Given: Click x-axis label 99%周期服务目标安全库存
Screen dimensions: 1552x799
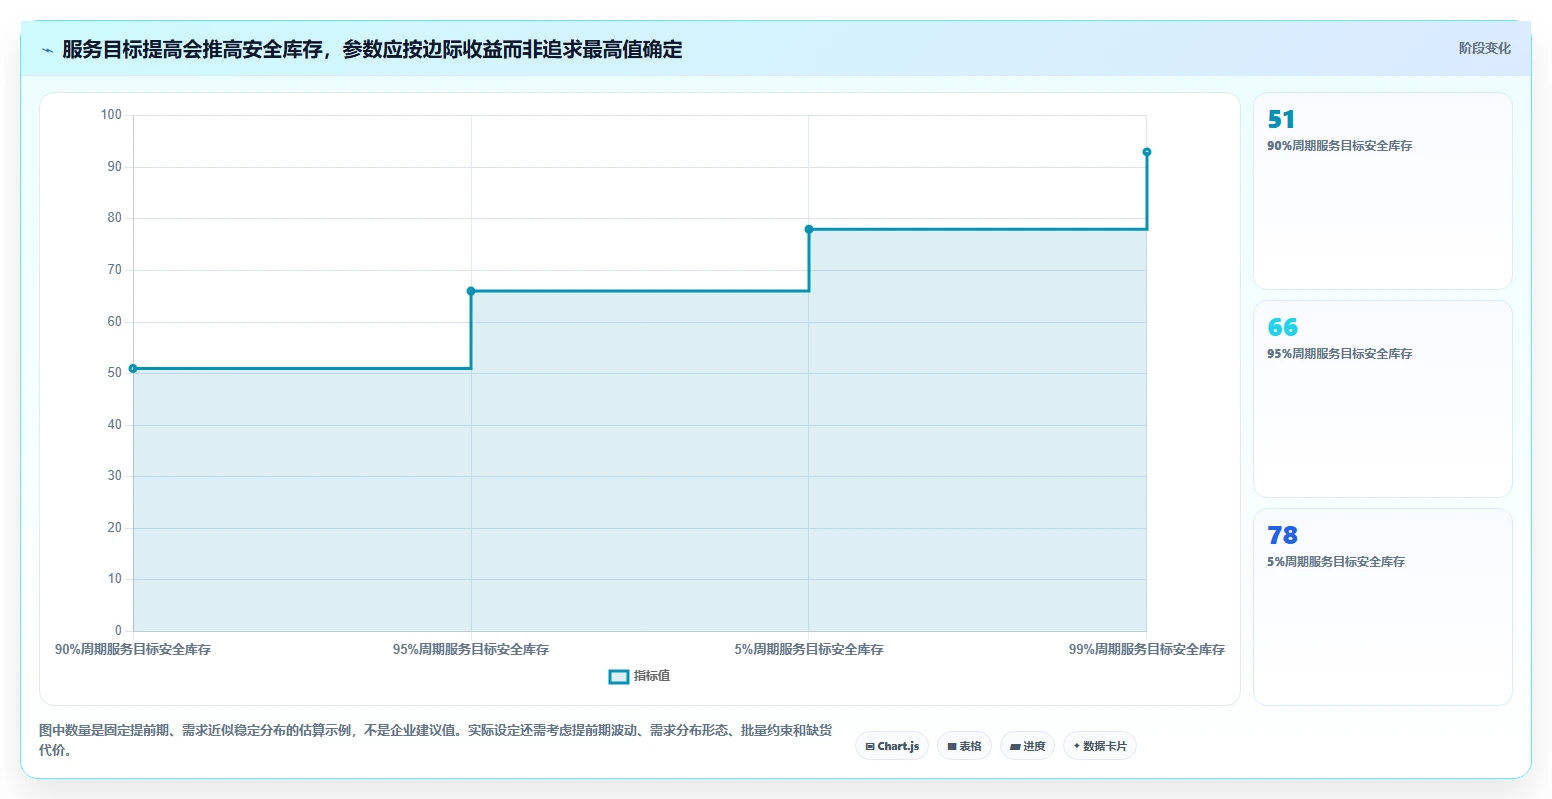Looking at the screenshot, I should 1147,650.
